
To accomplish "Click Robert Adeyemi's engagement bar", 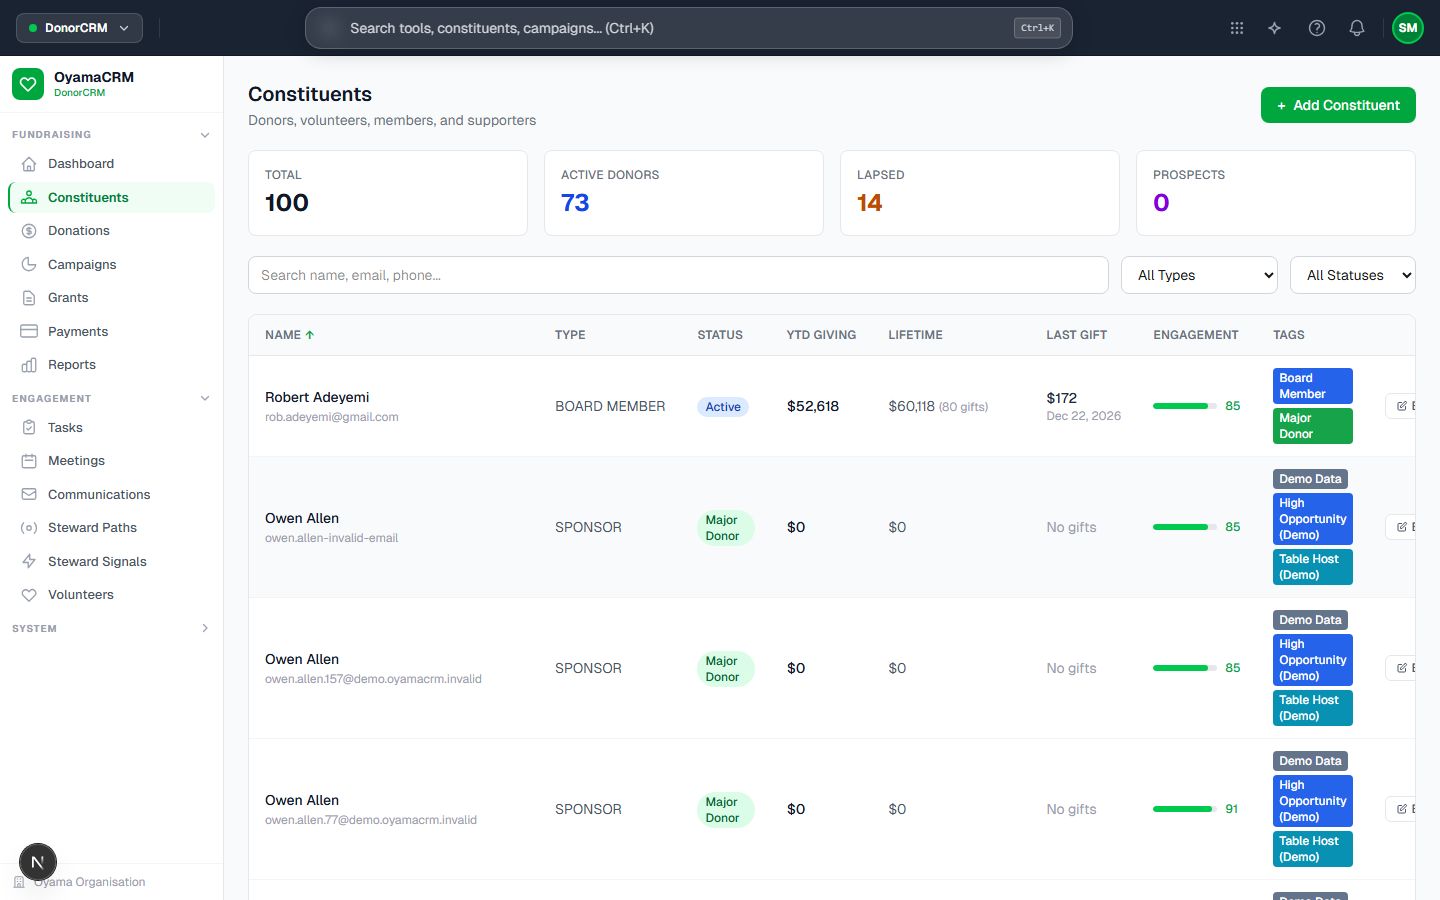I will click(1183, 406).
